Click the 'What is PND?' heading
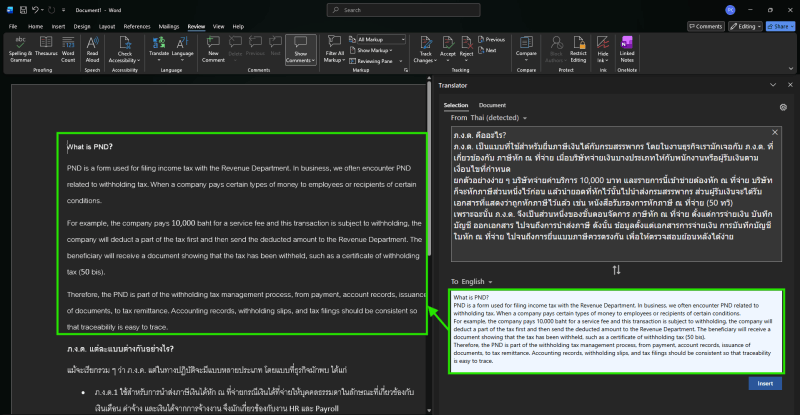Screen dimensions: 800x415 point(90,147)
